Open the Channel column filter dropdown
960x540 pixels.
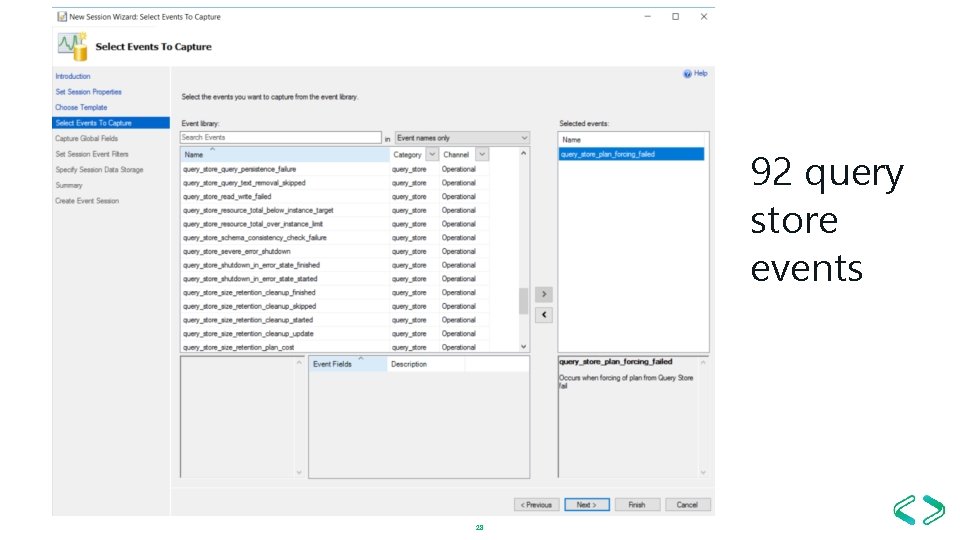(482, 154)
